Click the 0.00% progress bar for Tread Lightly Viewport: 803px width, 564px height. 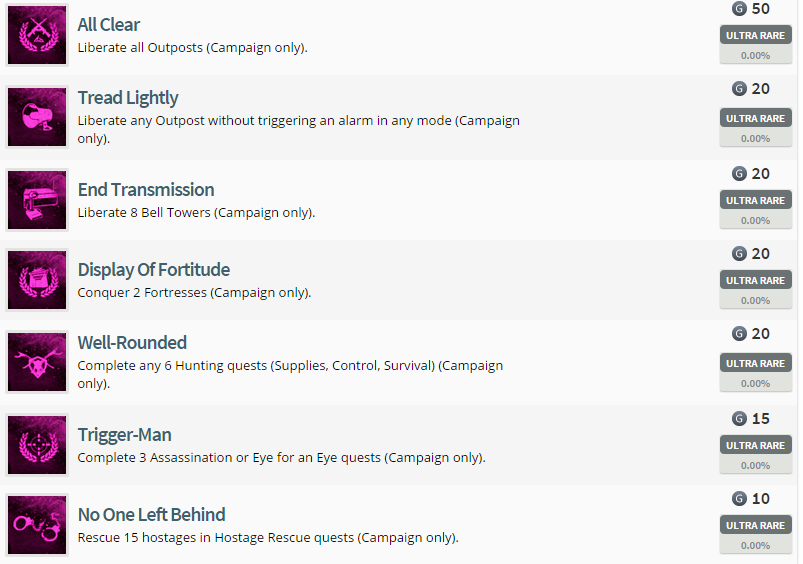(x=755, y=138)
